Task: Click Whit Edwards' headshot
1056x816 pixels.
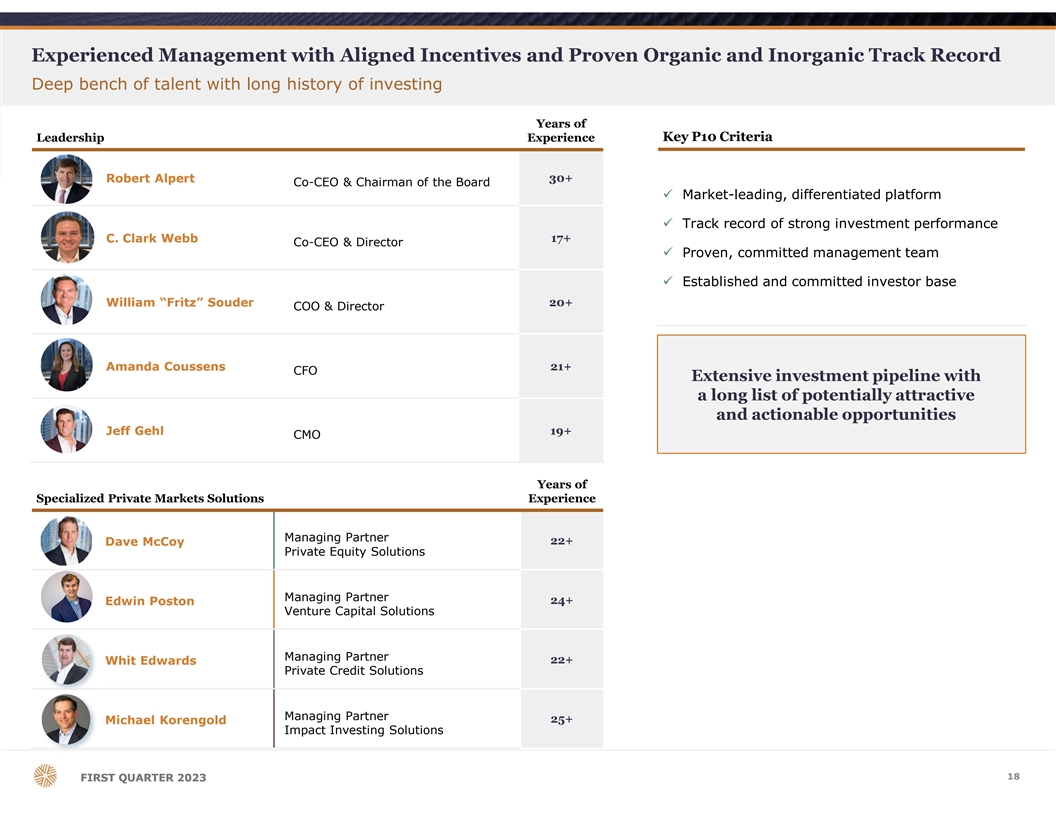Action: point(66,660)
